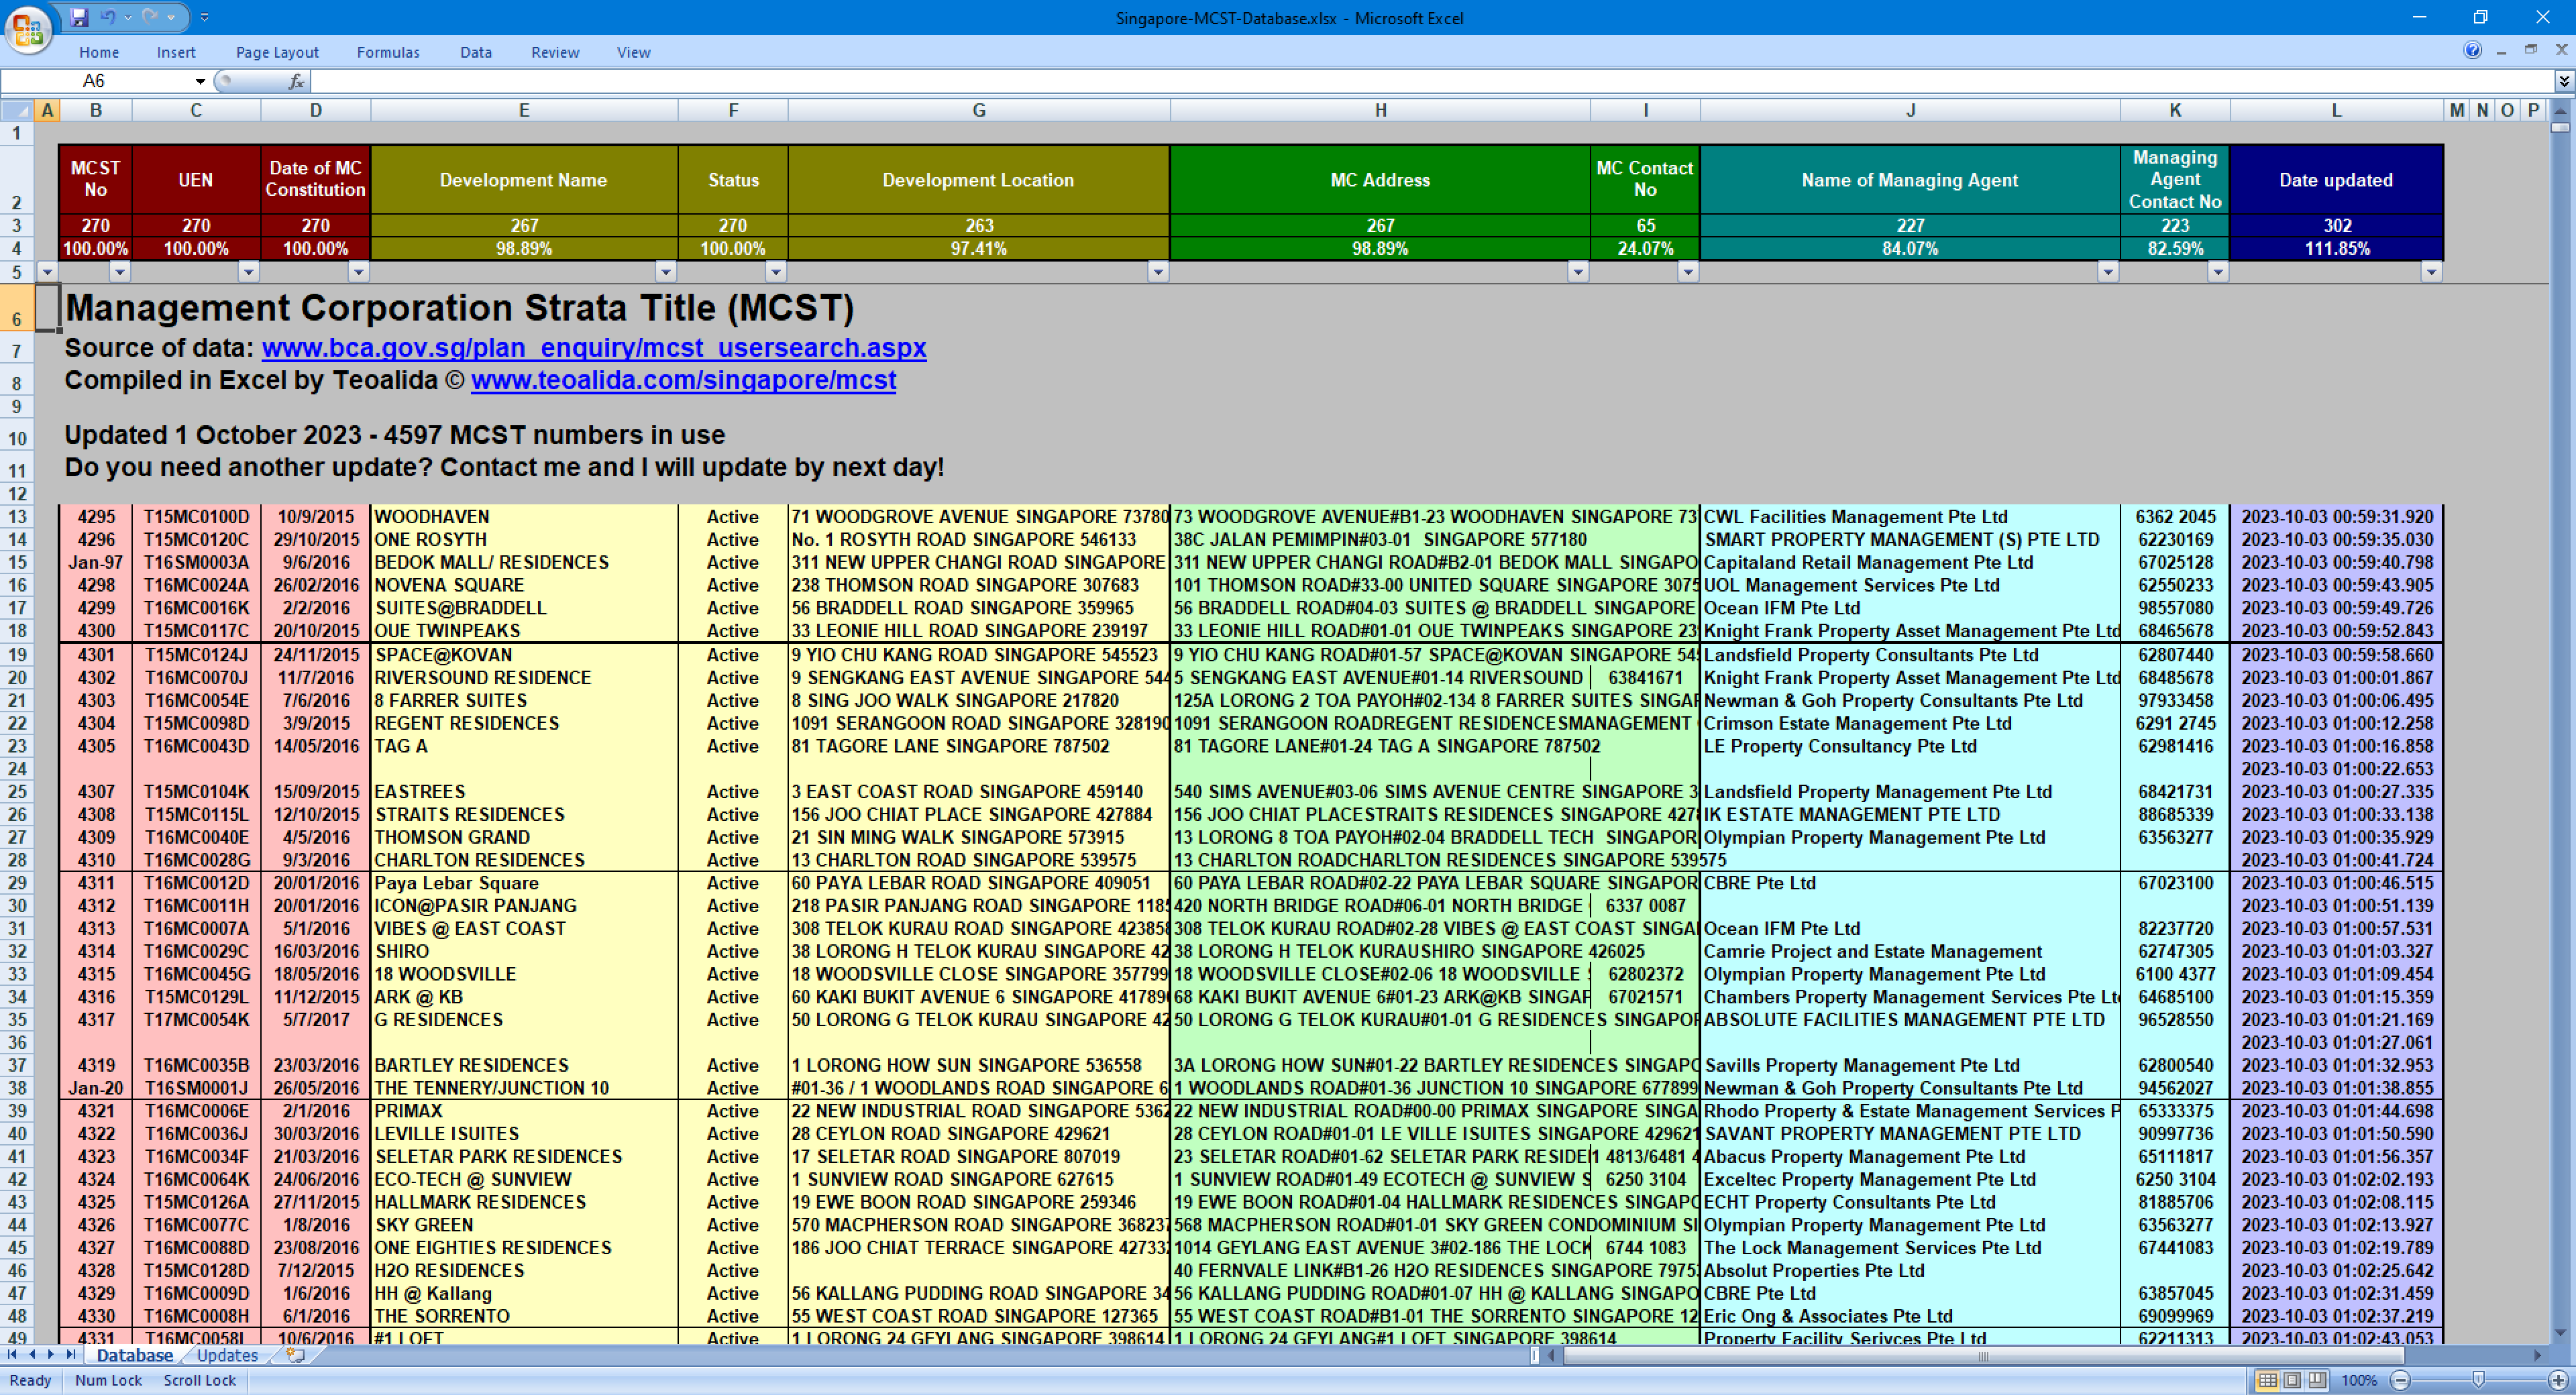
Task: Select column E header
Action: [x=524, y=110]
